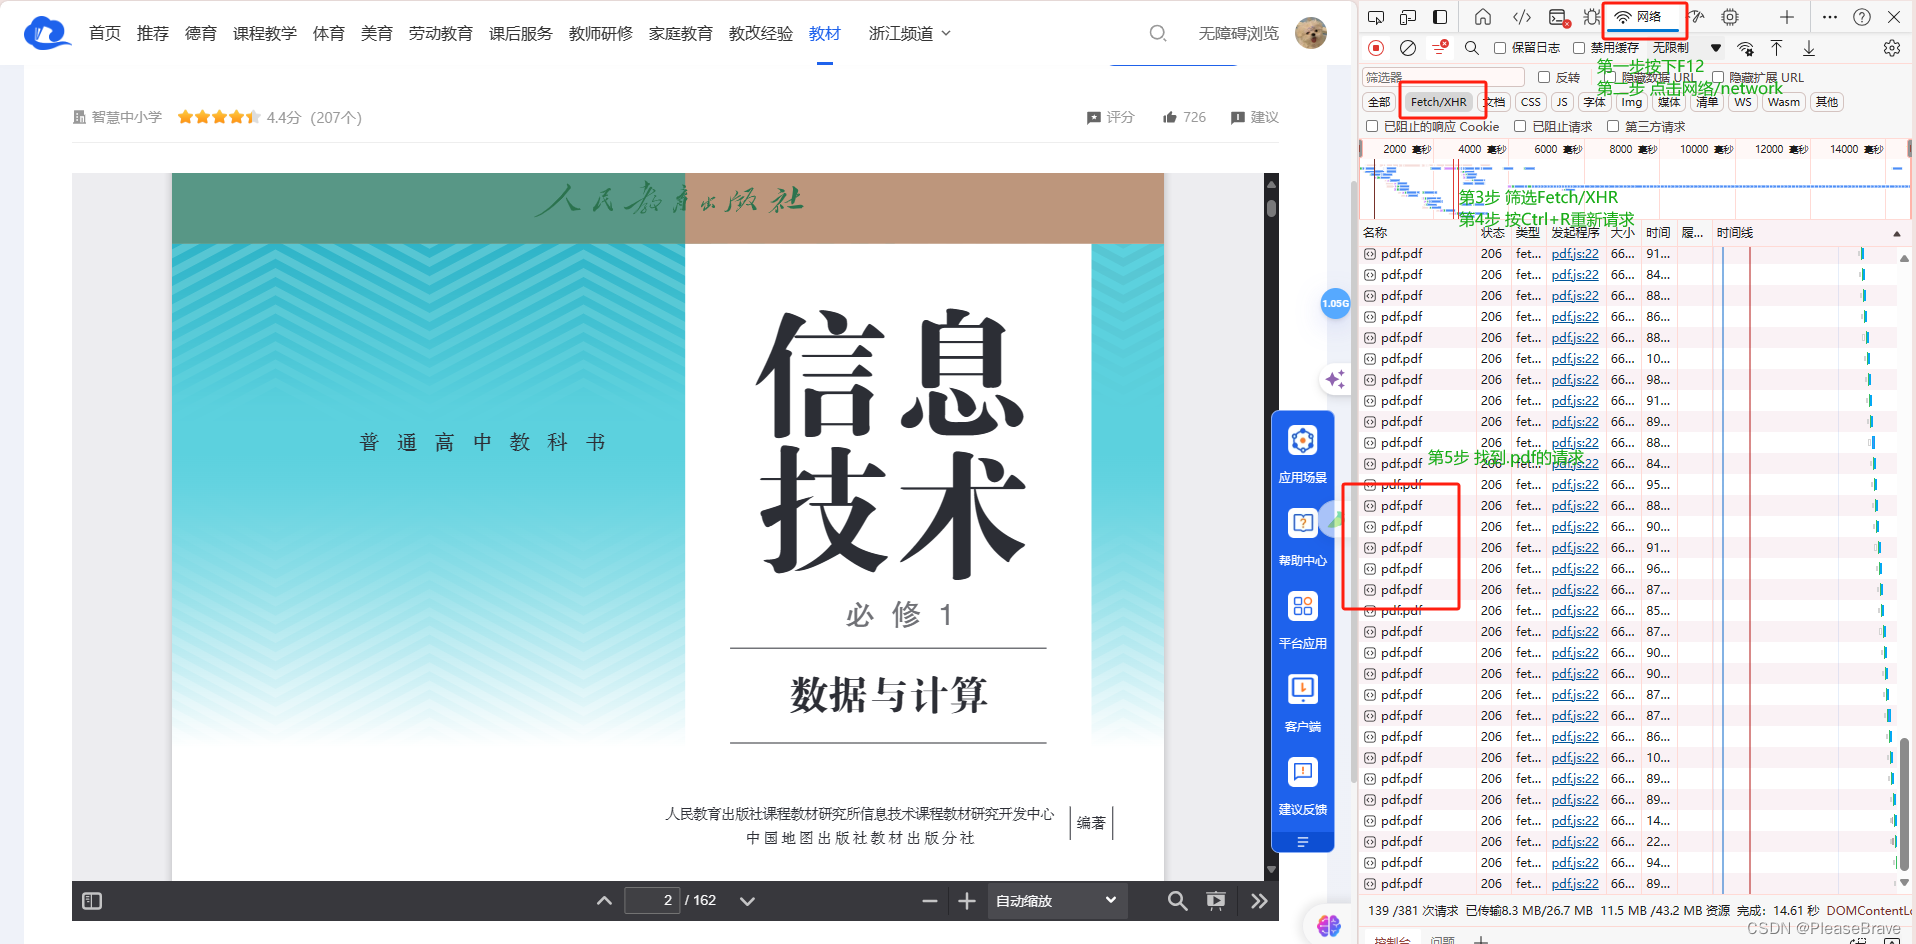The width and height of the screenshot is (1916, 944).
Task: Click PDF viewer find magnifier icon
Action: click(1178, 901)
